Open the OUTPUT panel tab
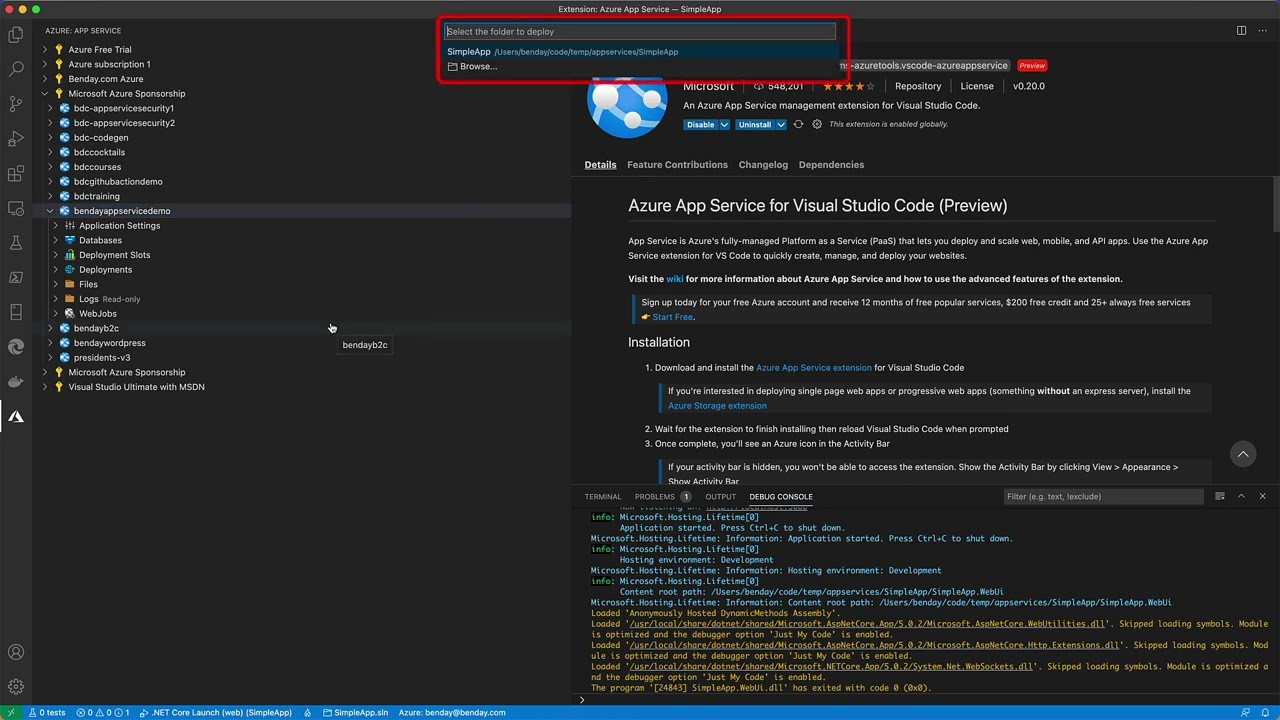The height and width of the screenshot is (720, 1280). [720, 497]
